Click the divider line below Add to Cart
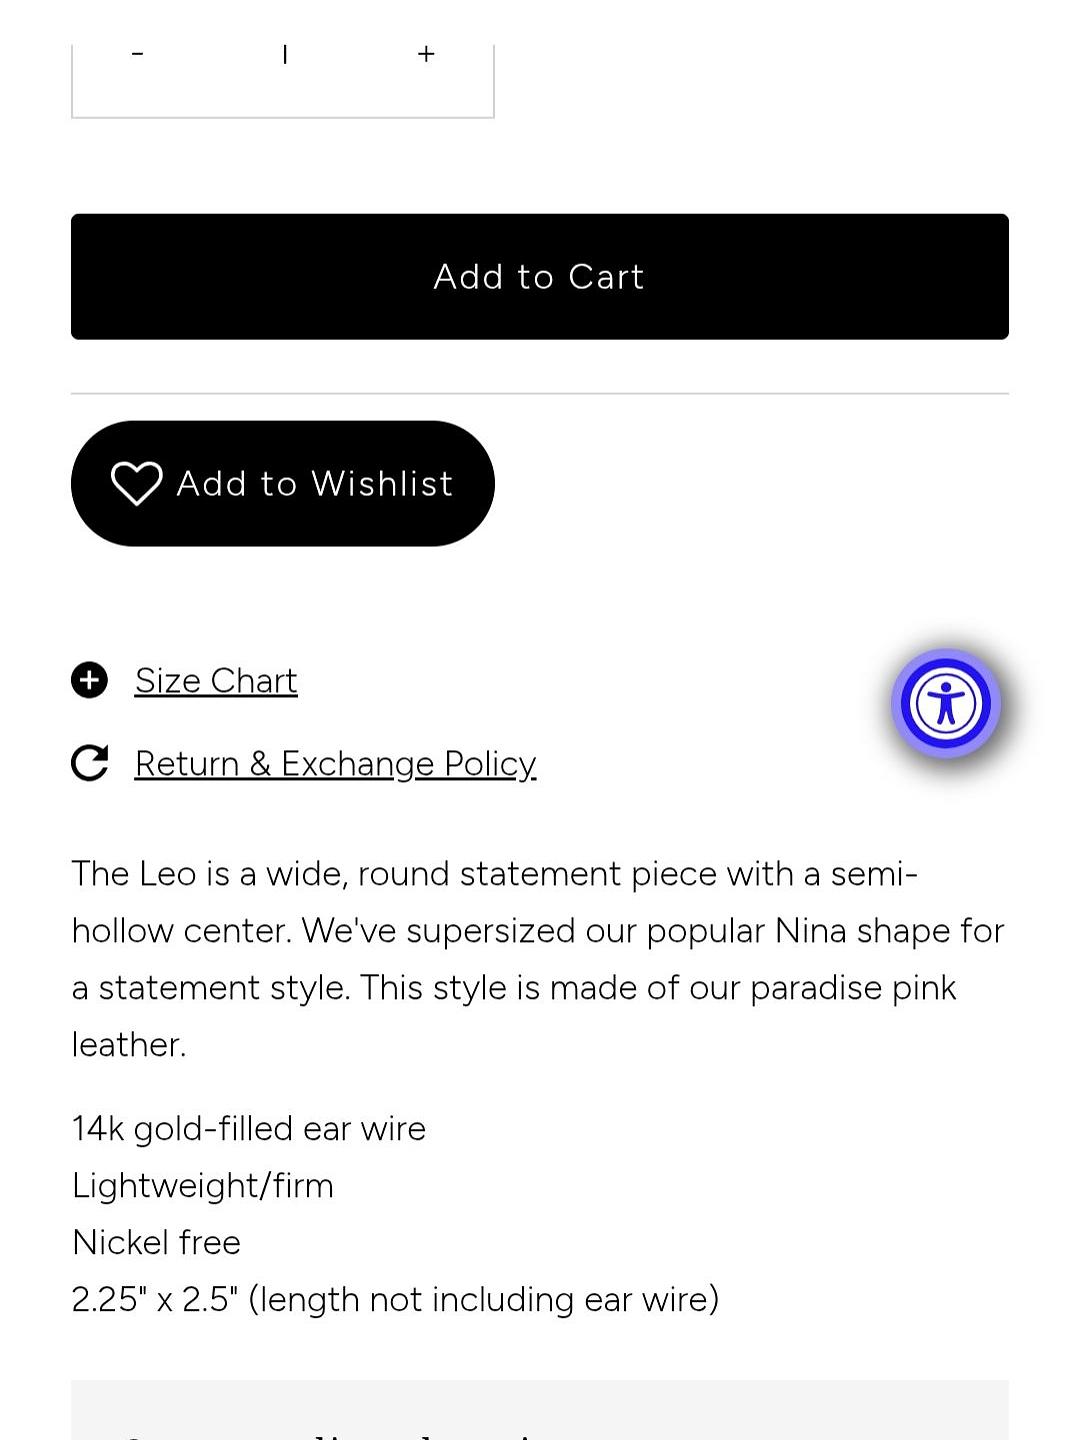The width and height of the screenshot is (1080, 1440). tap(540, 394)
